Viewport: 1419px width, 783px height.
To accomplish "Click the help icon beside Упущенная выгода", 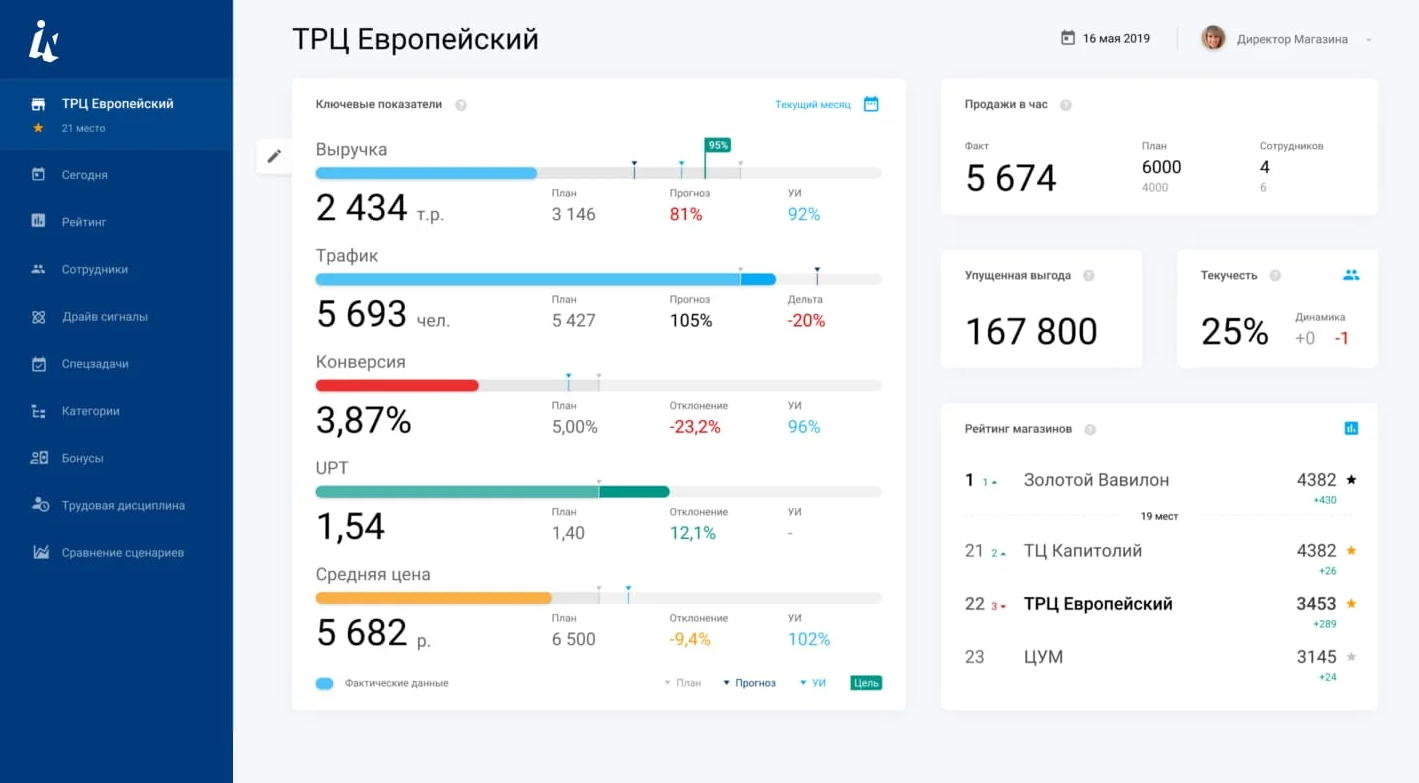I will coord(1089,276).
